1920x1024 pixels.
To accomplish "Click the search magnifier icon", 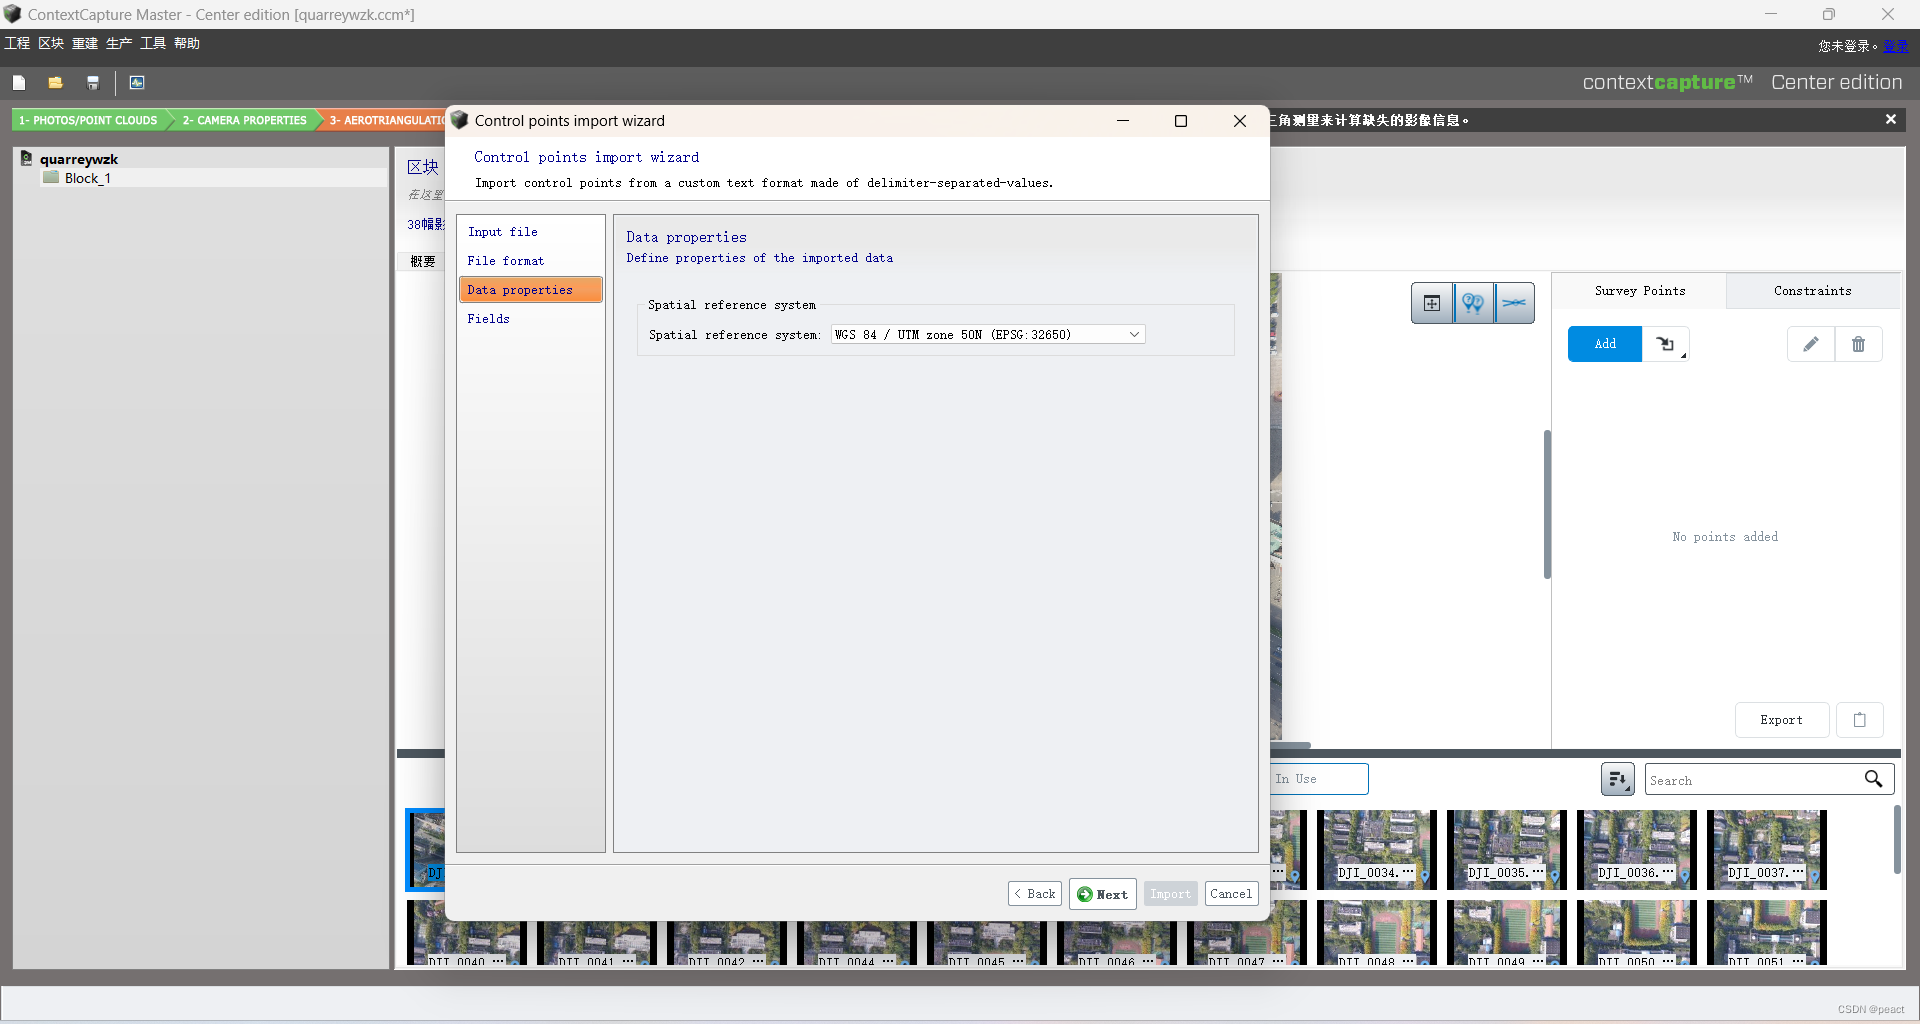I will tap(1874, 779).
